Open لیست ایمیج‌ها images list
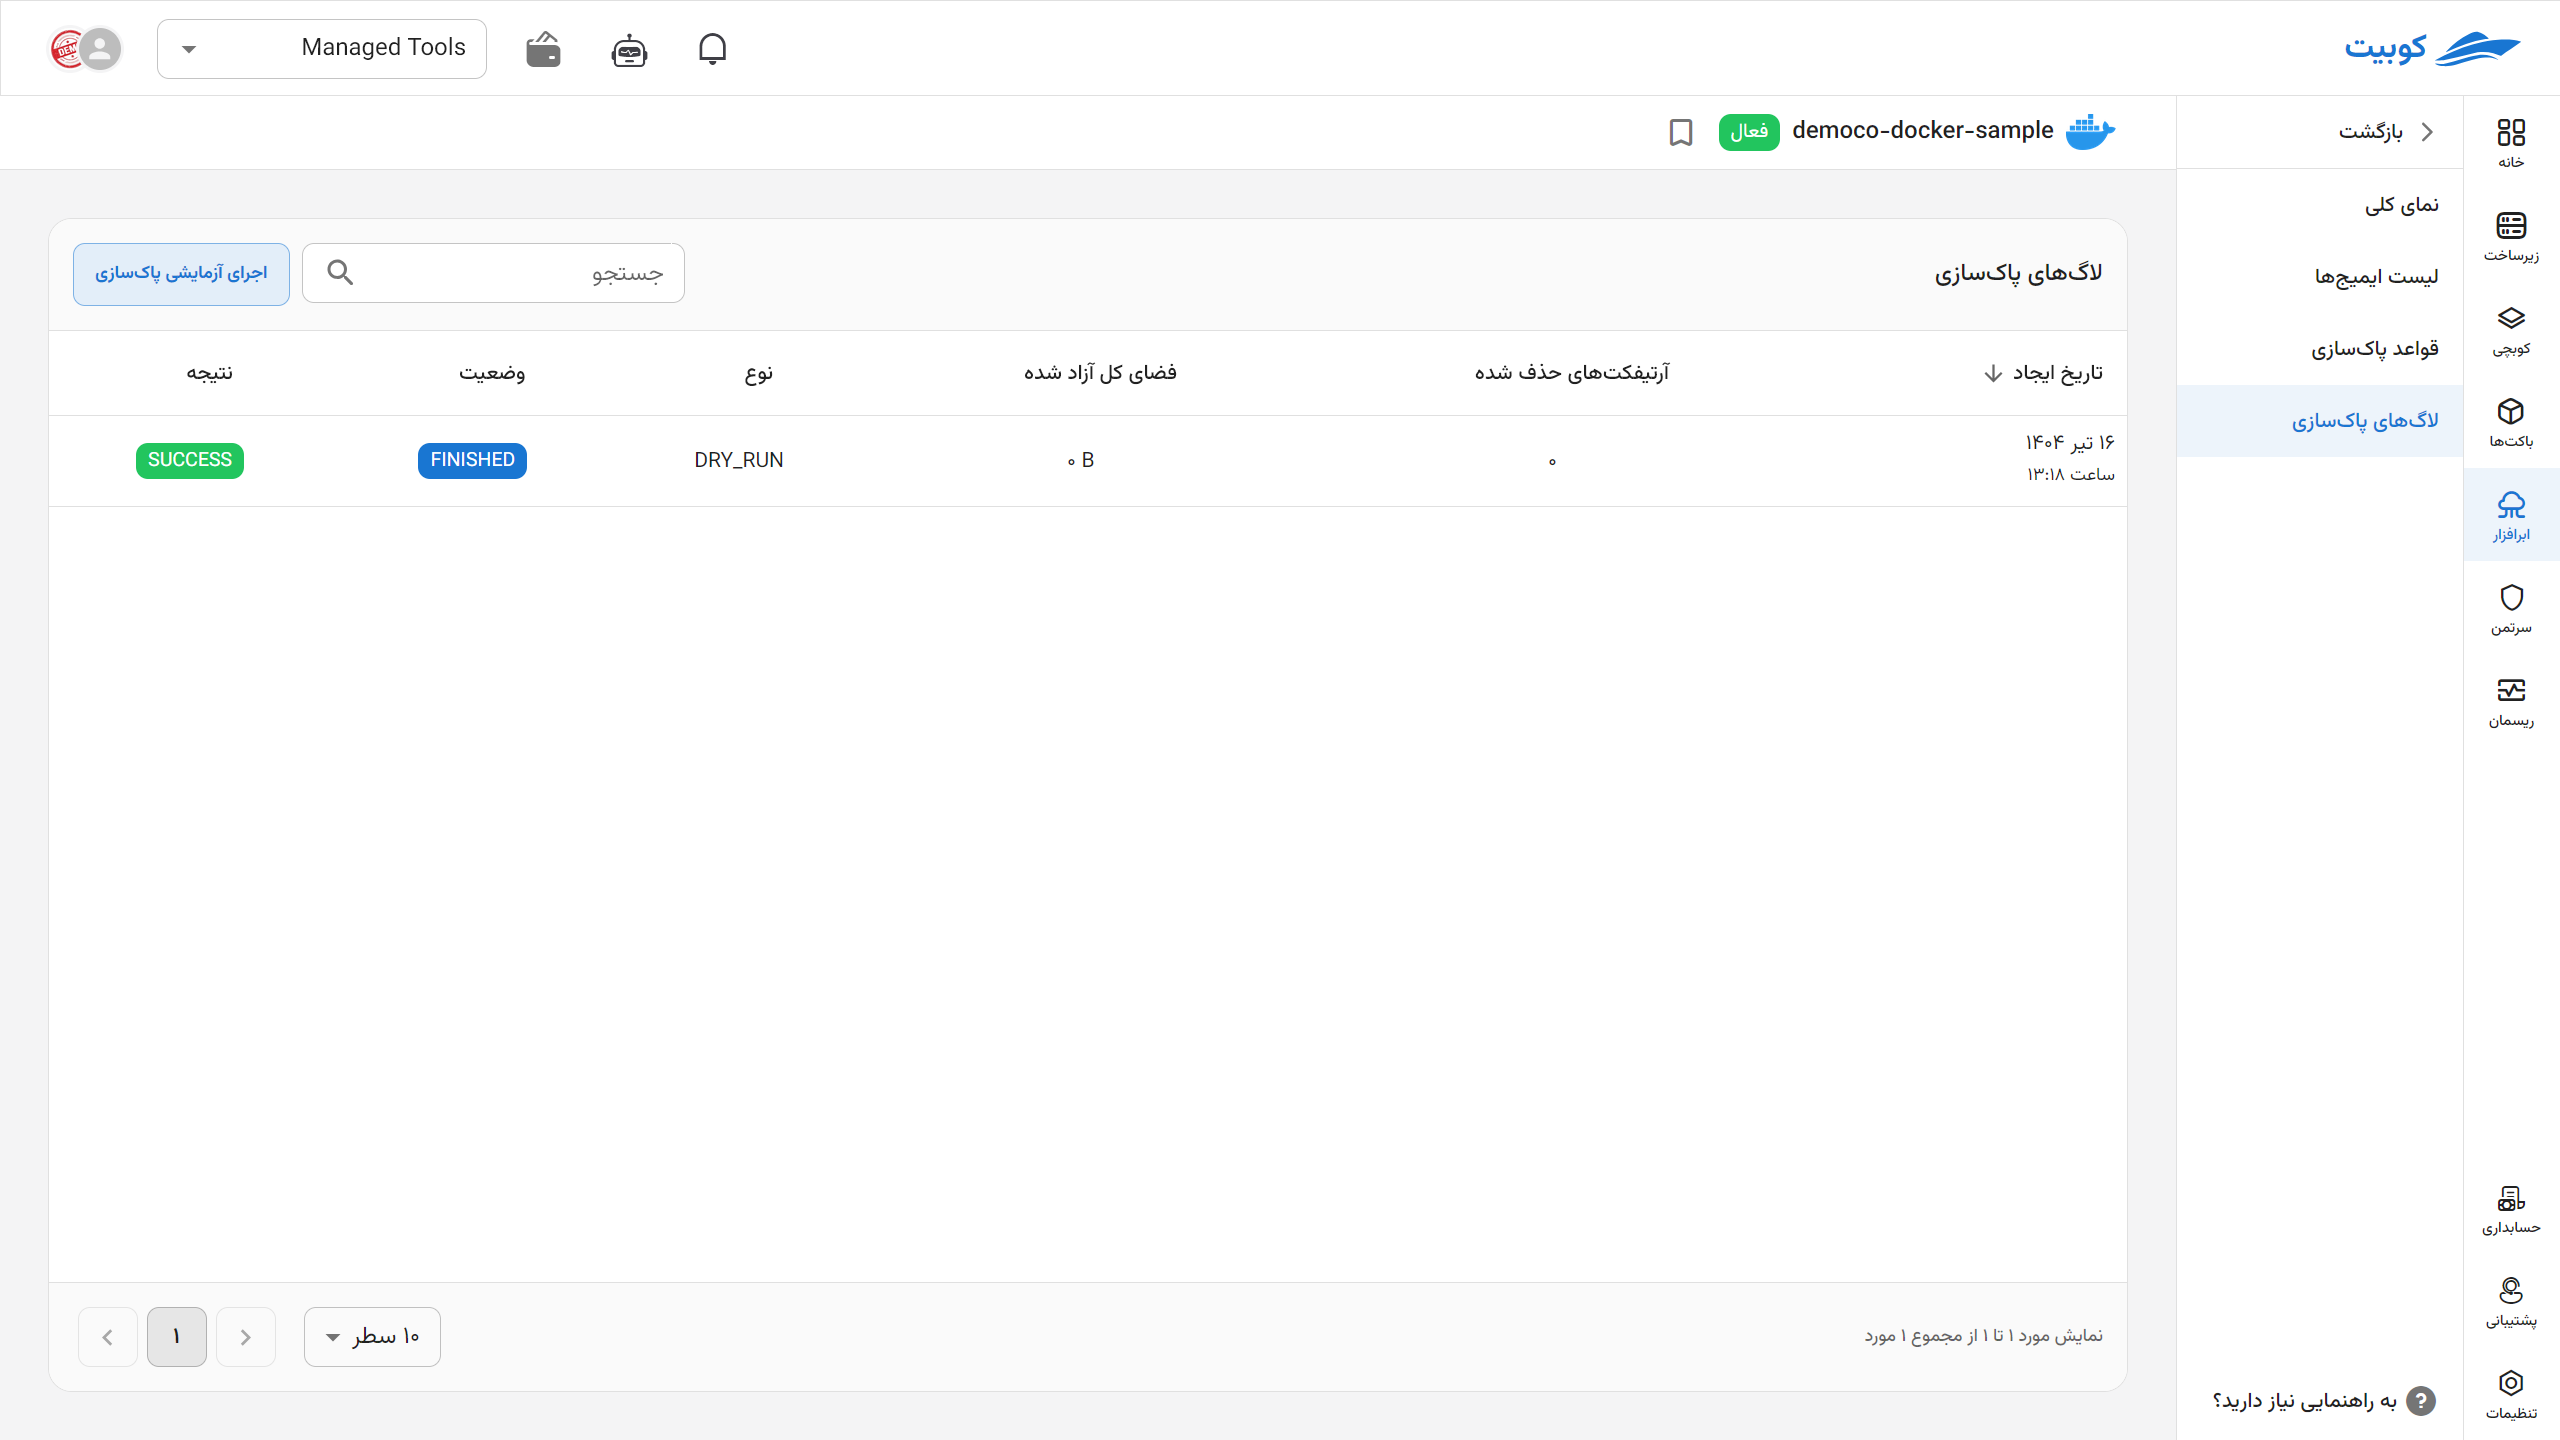The image size is (2560, 1440). tap(2320, 277)
